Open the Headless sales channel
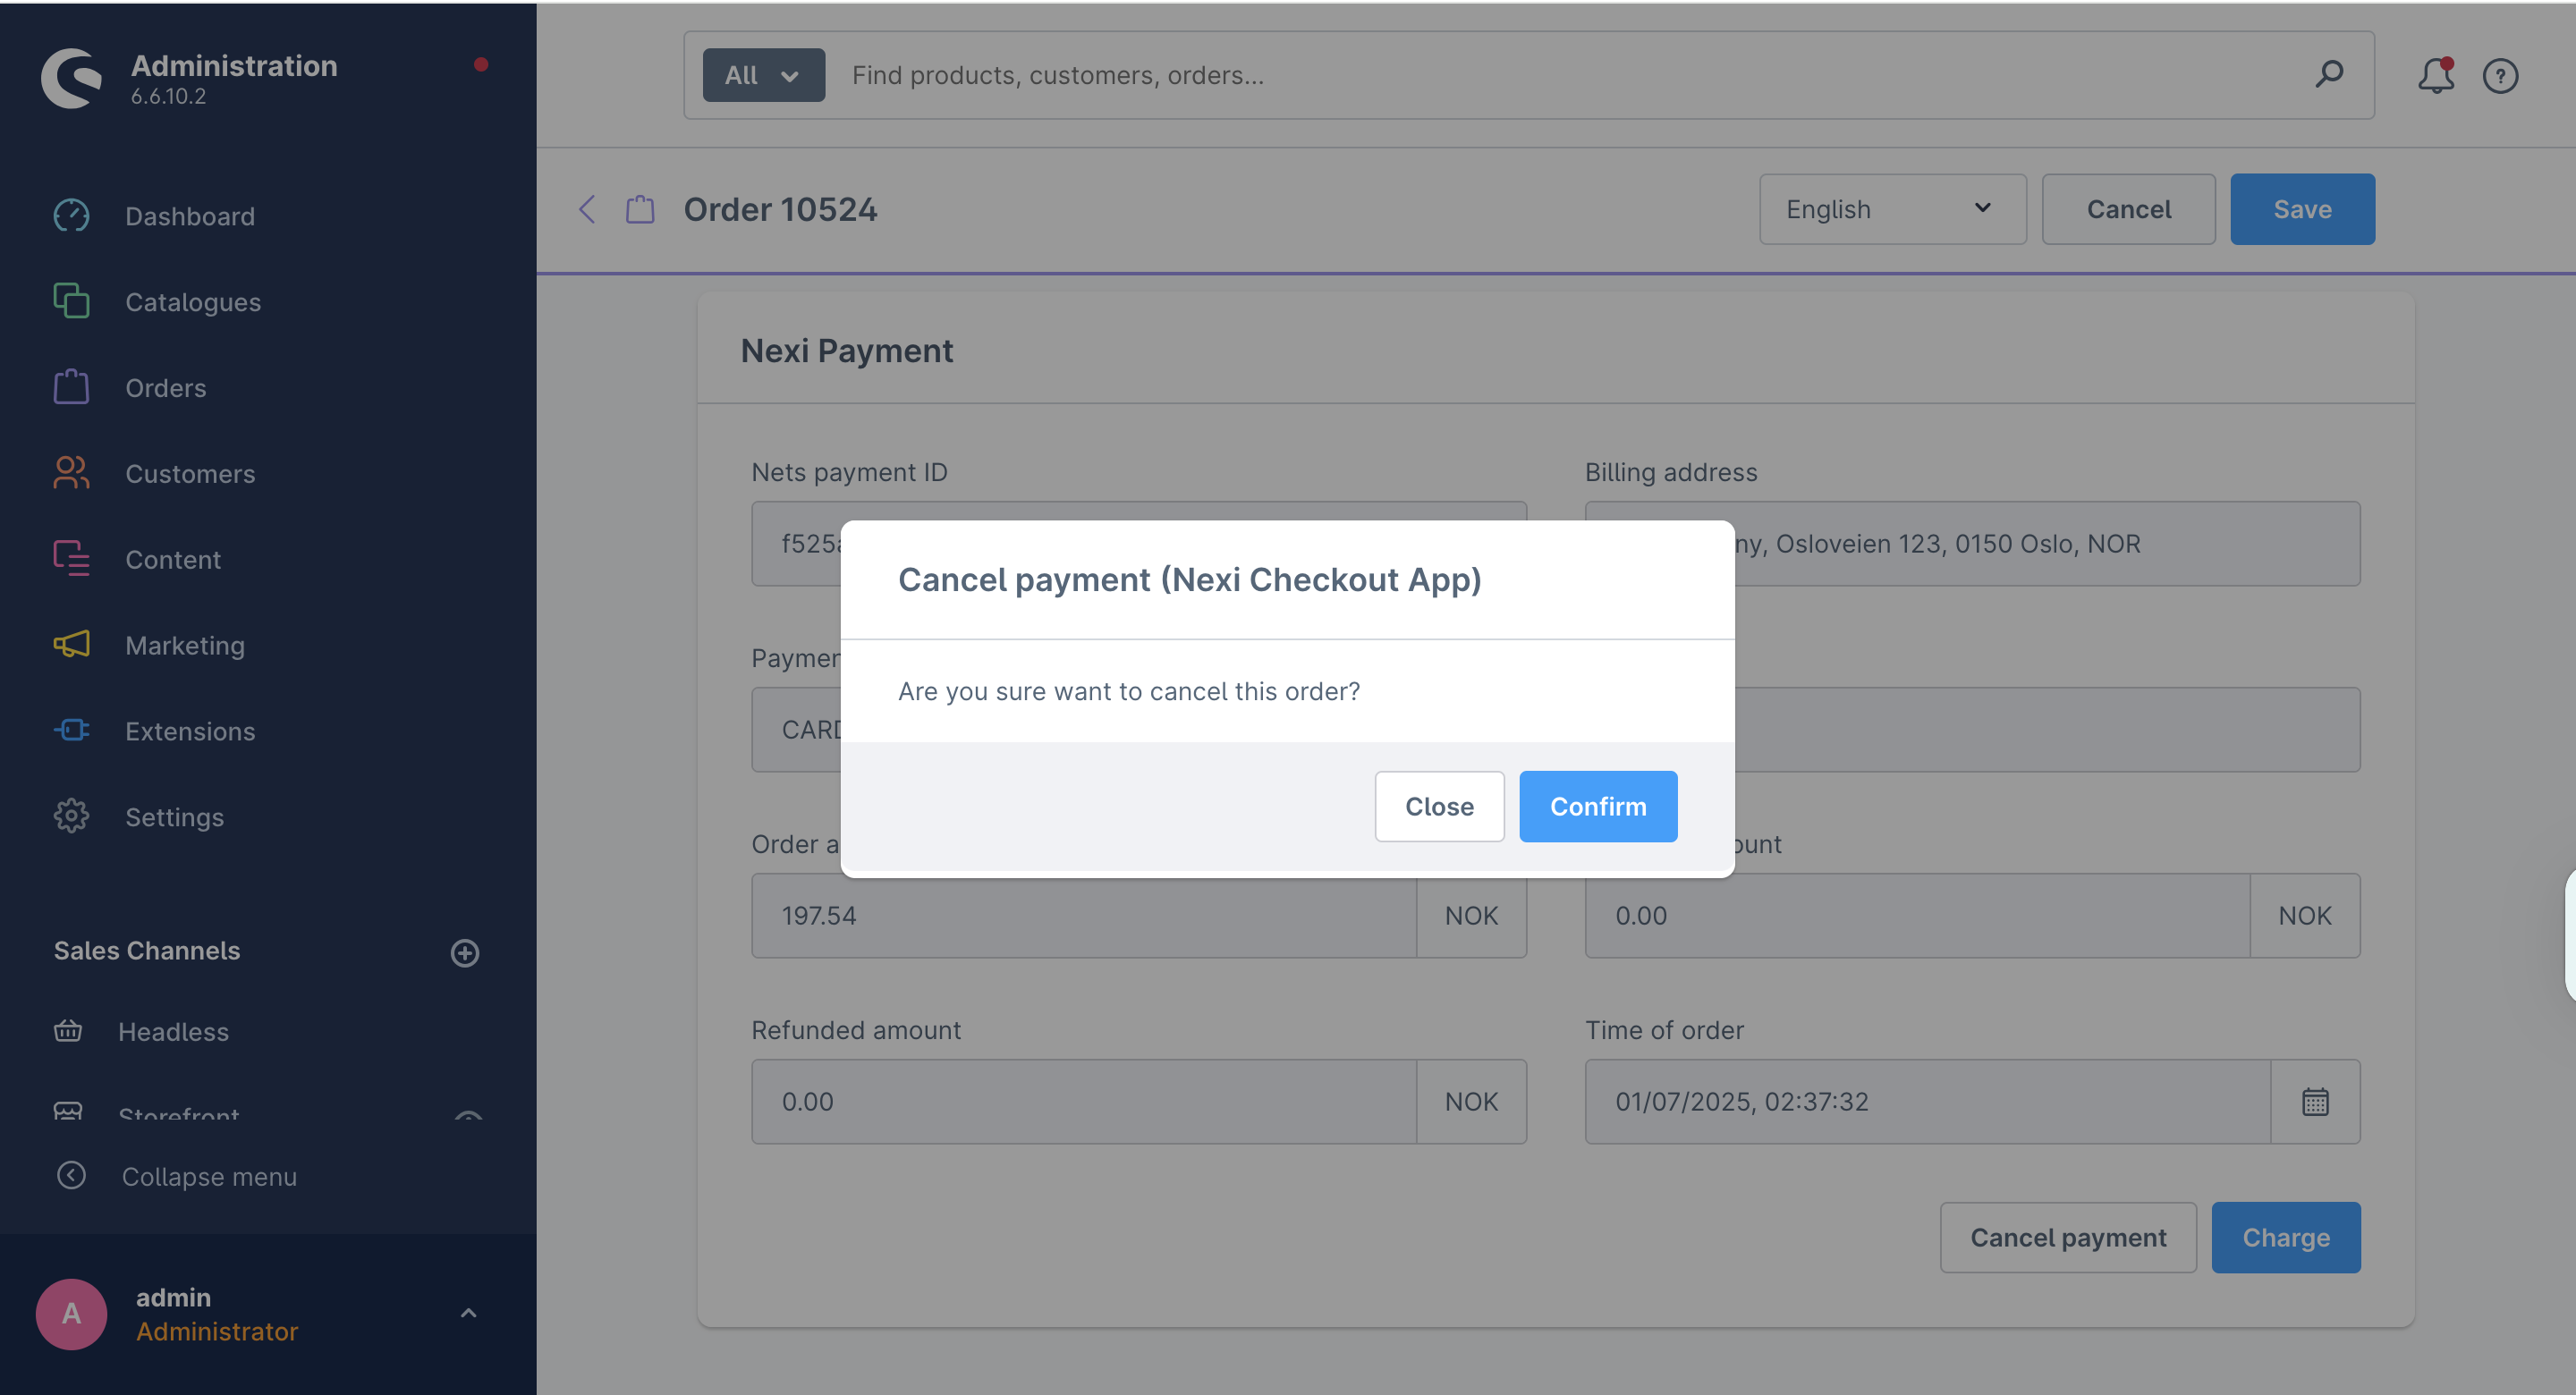 [175, 1031]
